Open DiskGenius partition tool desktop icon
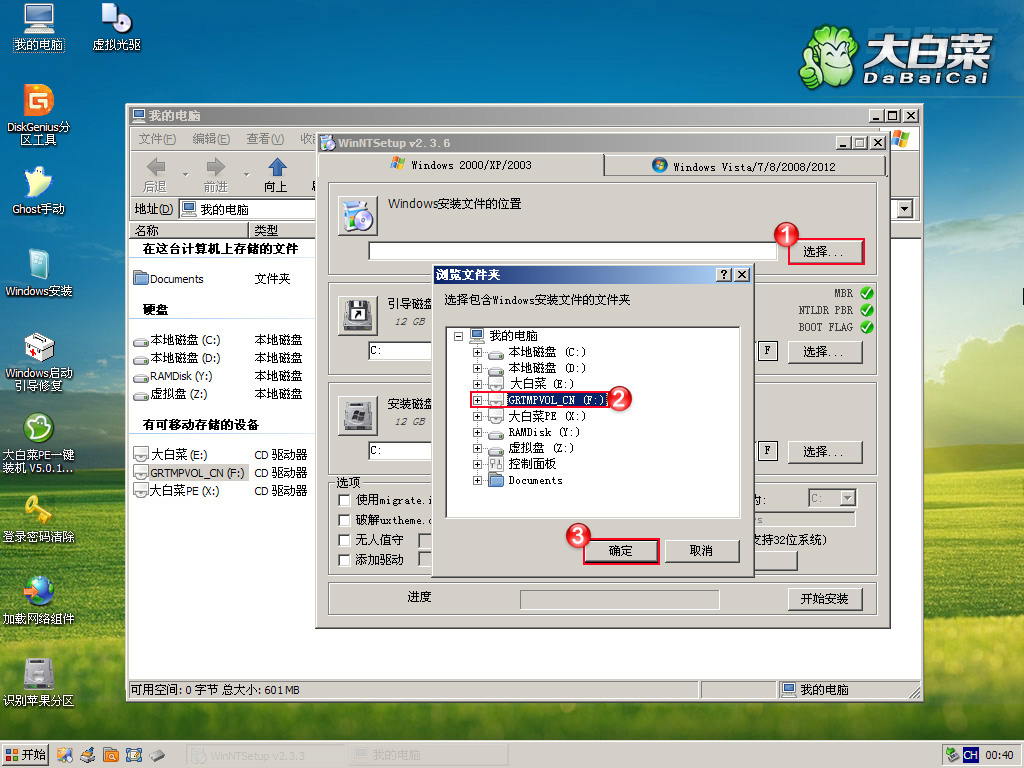The image size is (1024, 768). (x=38, y=101)
